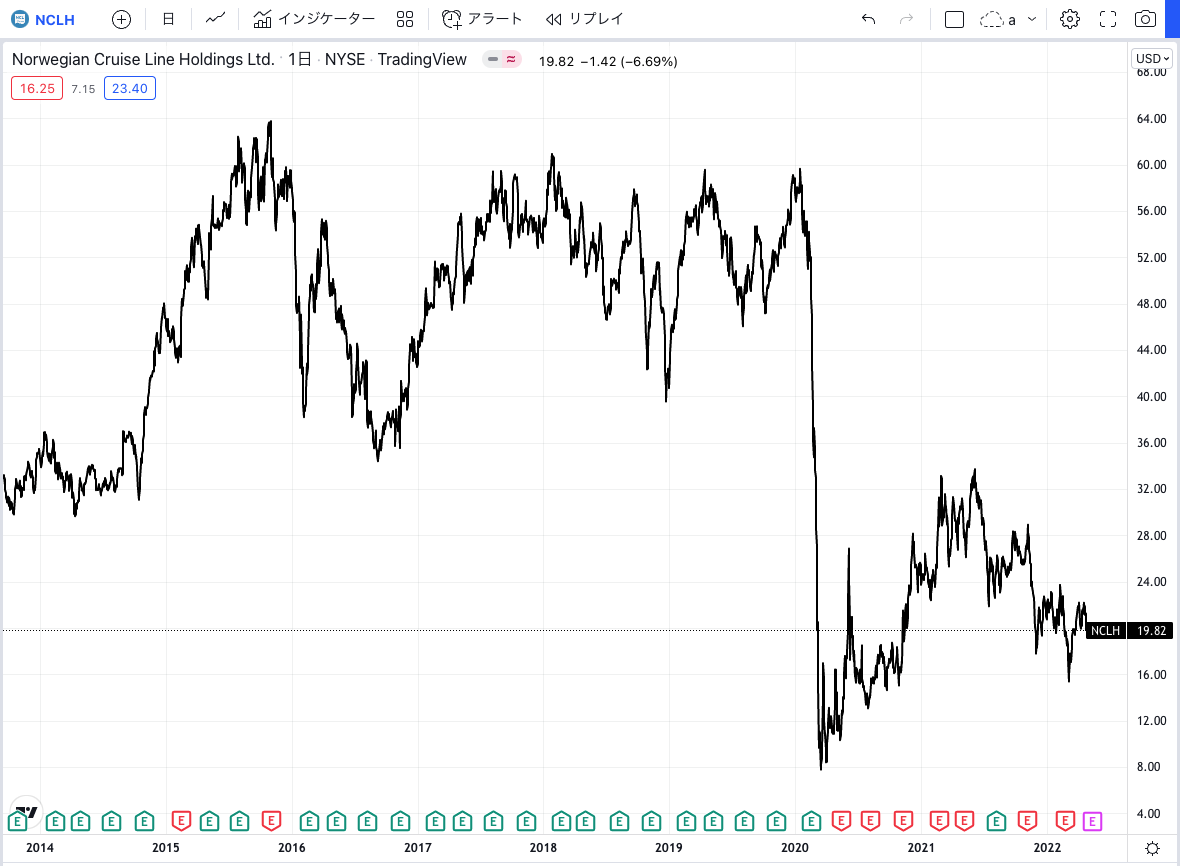
Task: Click the purple upcoming earnings marker
Action: [1092, 821]
